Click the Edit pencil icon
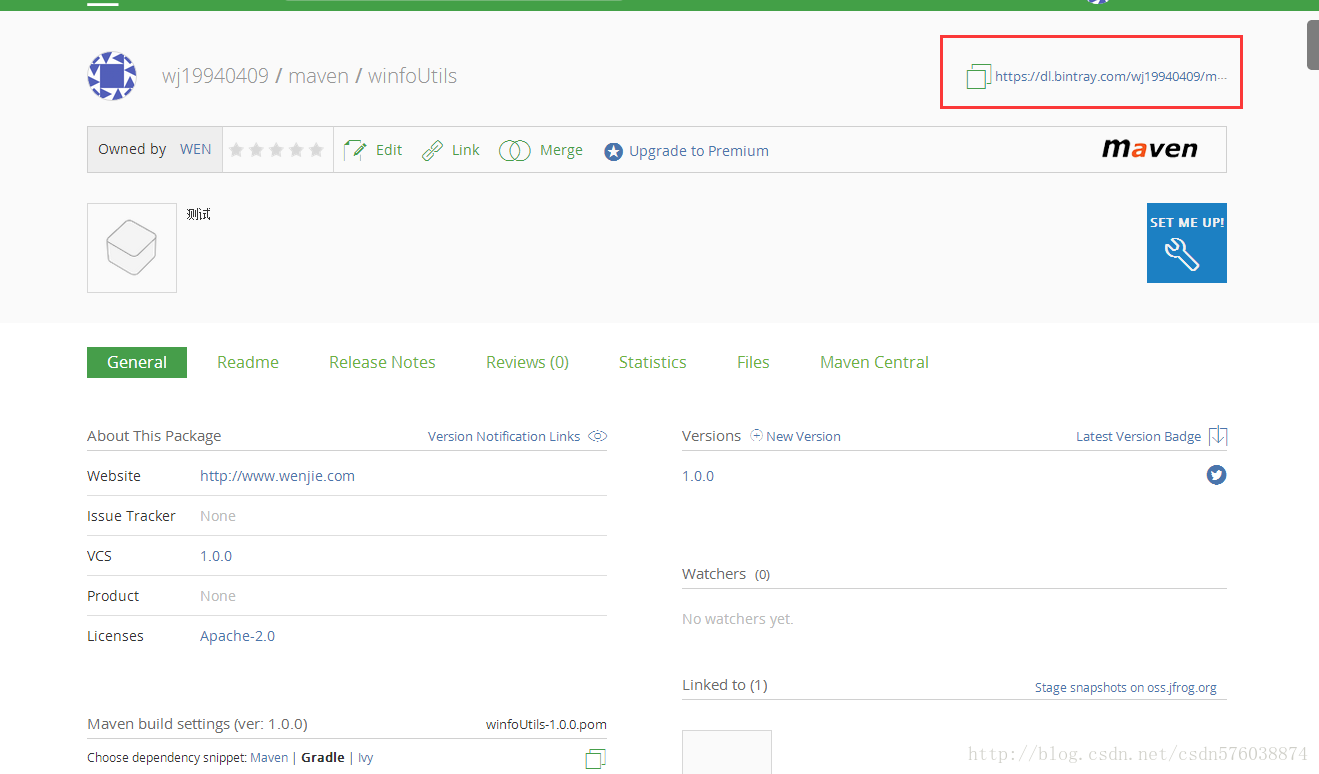The image size is (1319, 774). 355,150
